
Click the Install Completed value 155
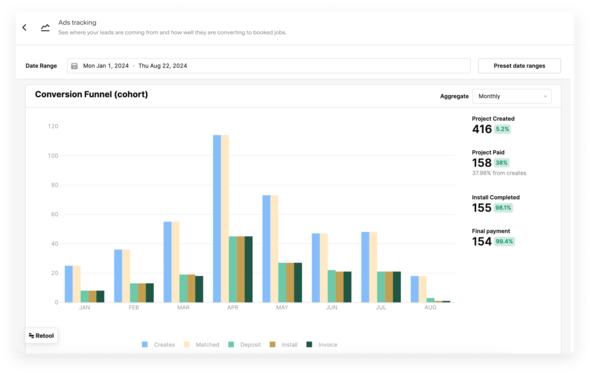[482, 208]
